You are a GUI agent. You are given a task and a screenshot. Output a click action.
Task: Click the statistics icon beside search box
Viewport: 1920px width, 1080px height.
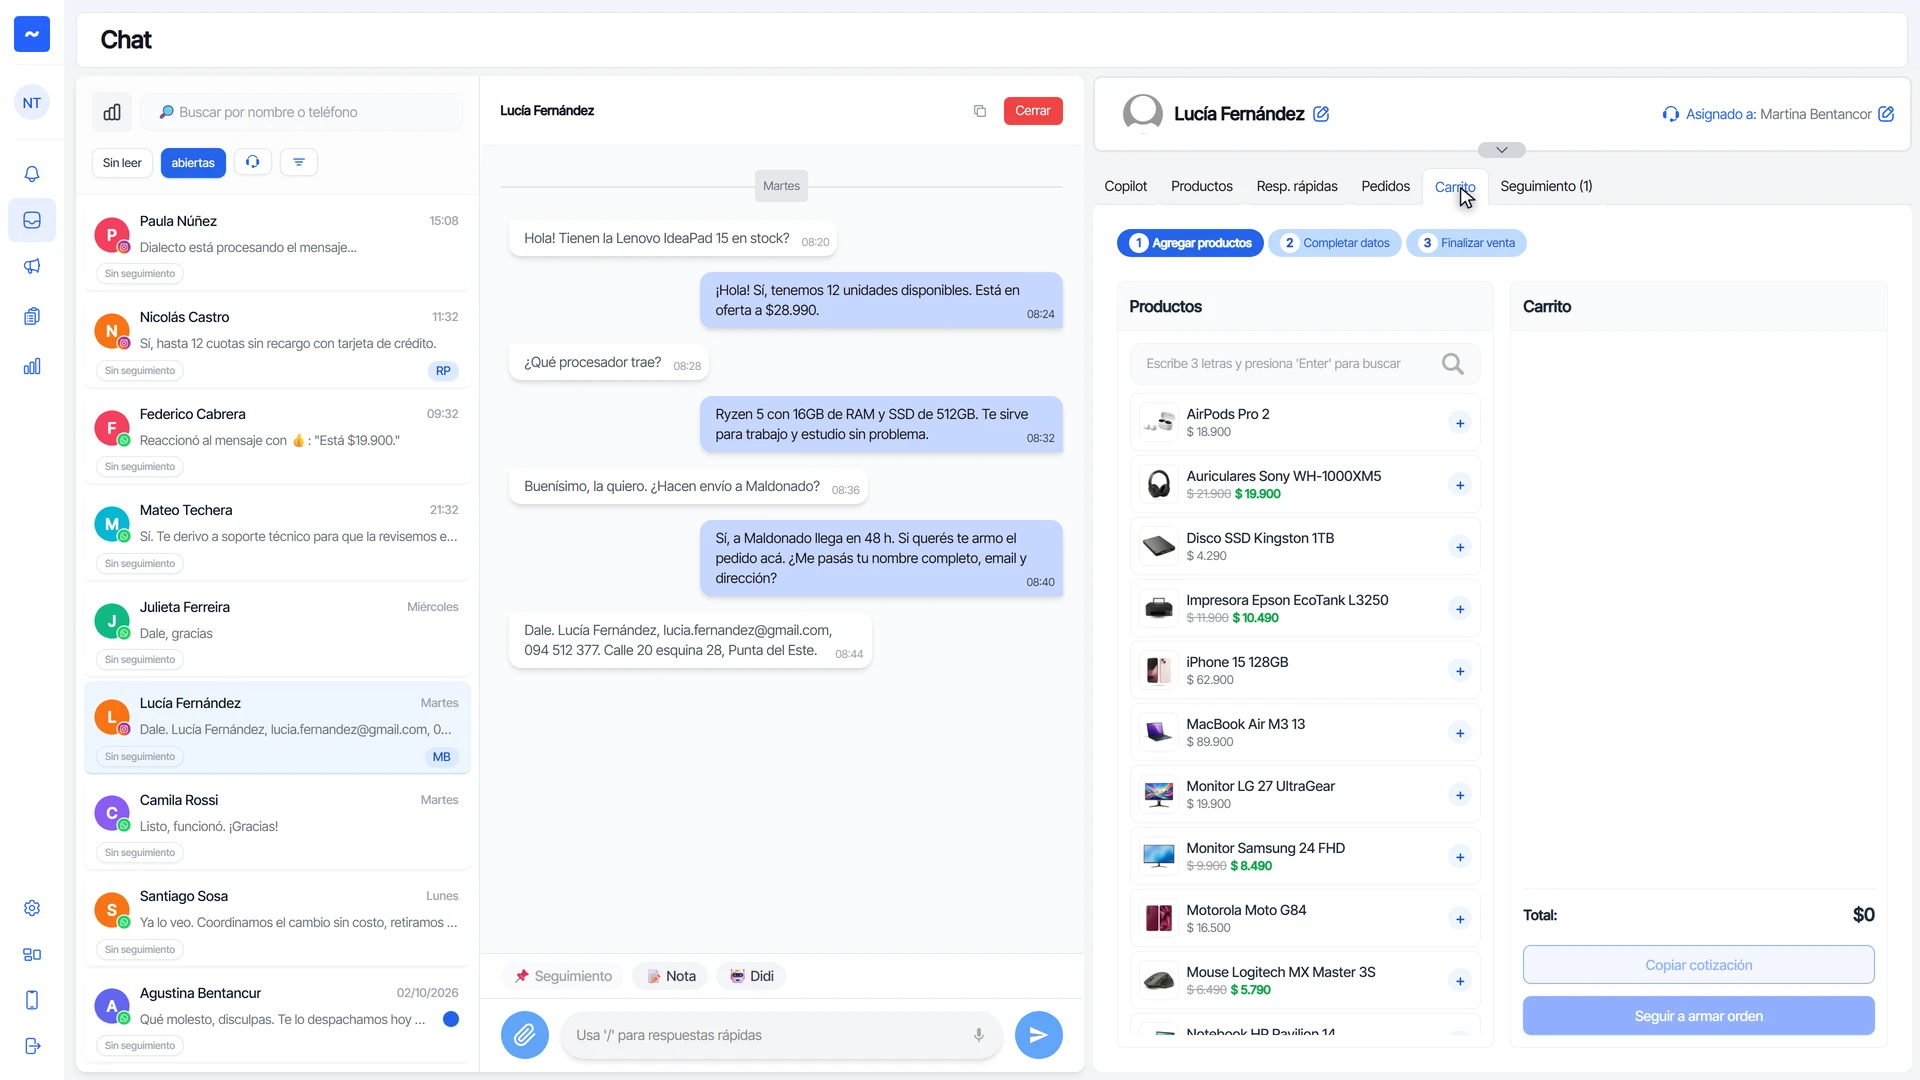coord(112,112)
